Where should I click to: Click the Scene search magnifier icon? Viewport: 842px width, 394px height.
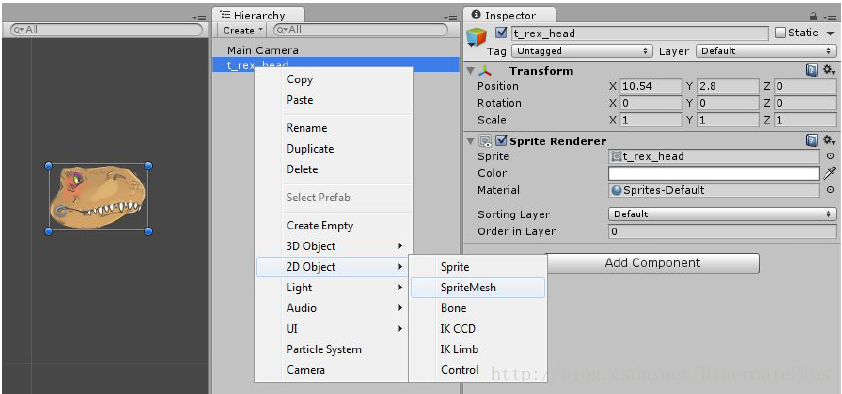point(19,30)
